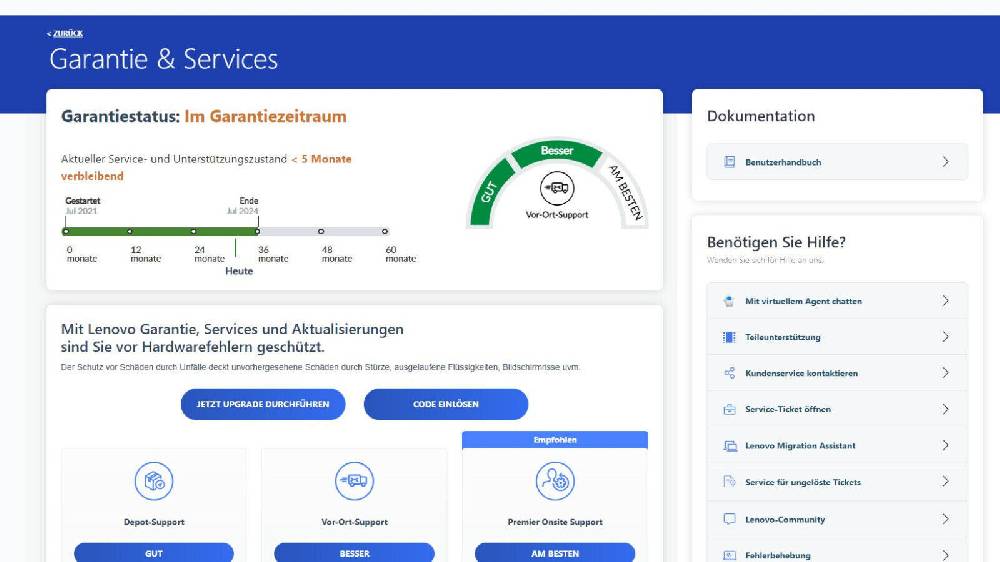Image resolution: width=1000 pixels, height=562 pixels.
Task: Click the Service-Ticket öffnen icon
Action: tap(730, 410)
